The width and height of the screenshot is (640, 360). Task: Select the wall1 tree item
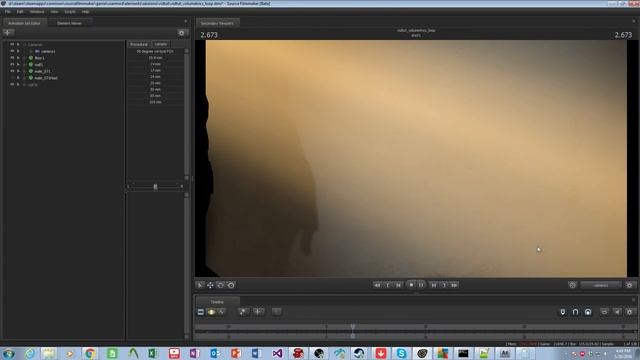point(38,64)
